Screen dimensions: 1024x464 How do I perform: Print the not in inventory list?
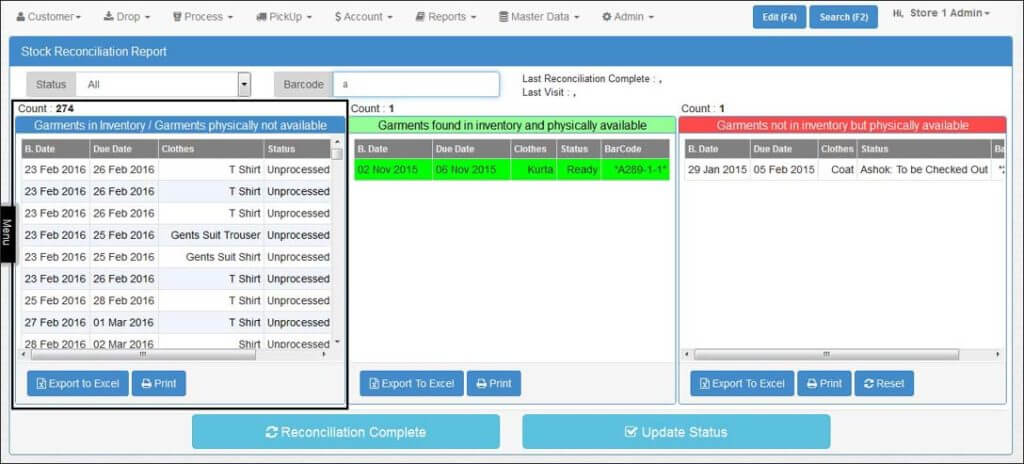click(824, 384)
